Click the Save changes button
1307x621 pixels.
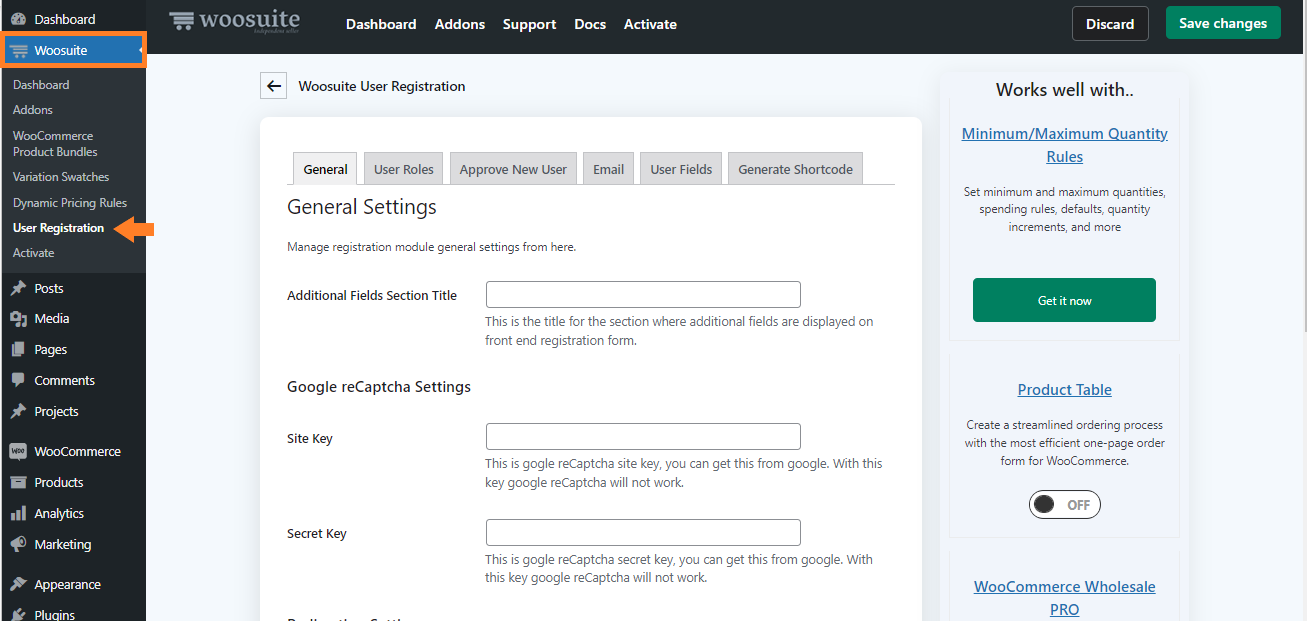[1222, 23]
